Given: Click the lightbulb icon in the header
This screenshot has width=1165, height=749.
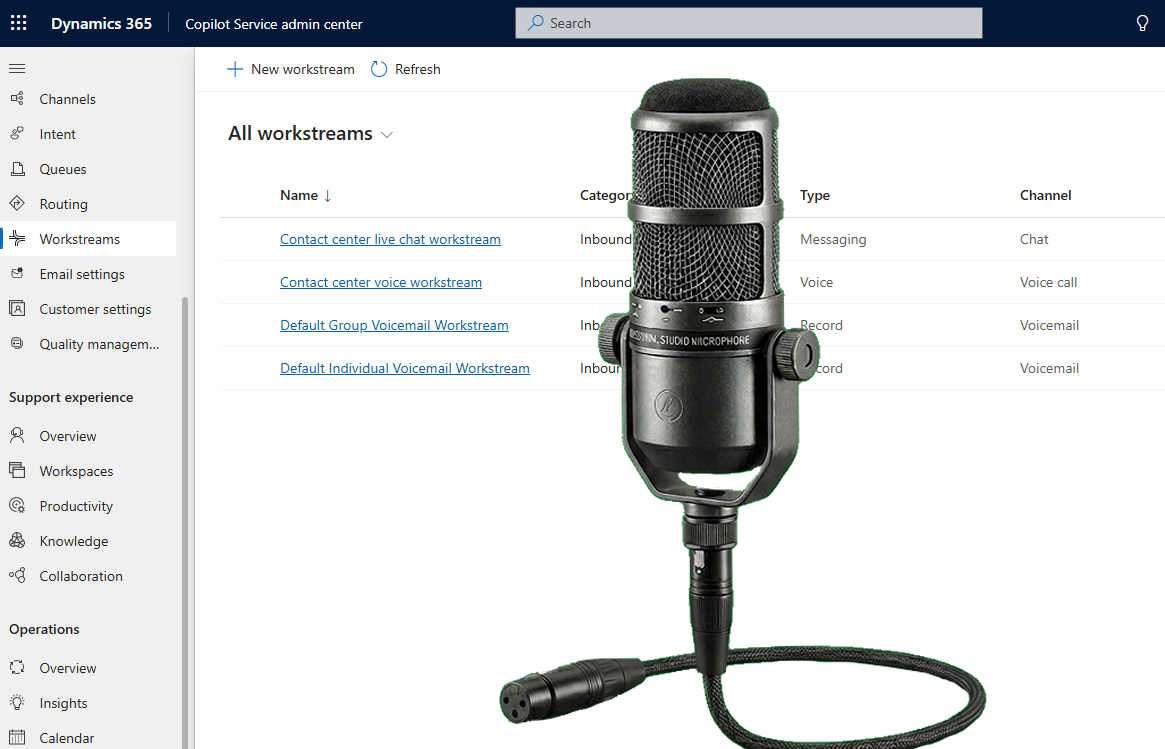Looking at the screenshot, I should click(x=1142, y=23).
